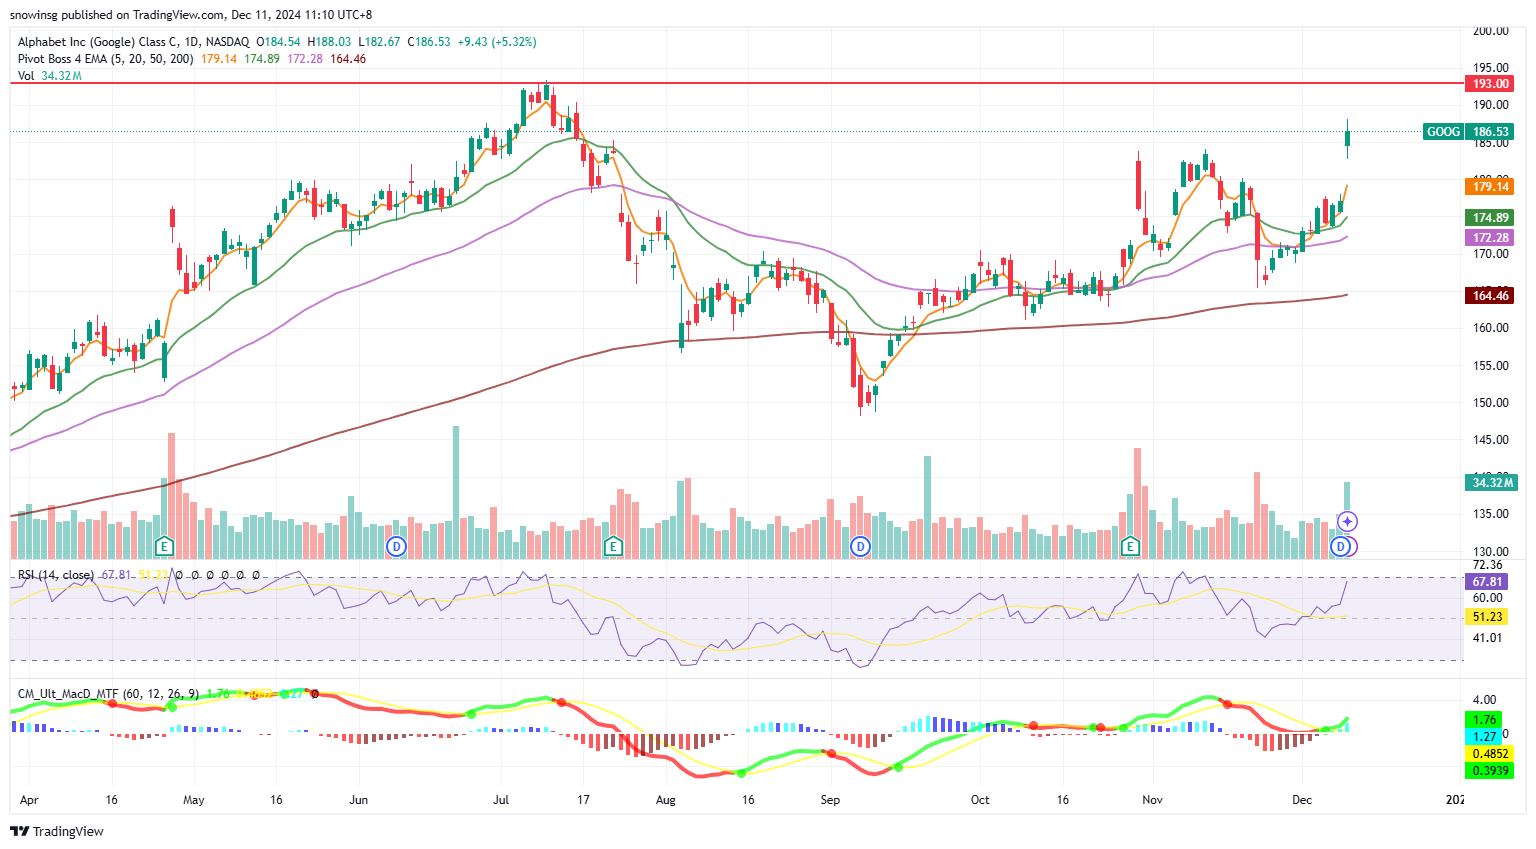Click the 4.00 MACD axis label

tap(1485, 700)
